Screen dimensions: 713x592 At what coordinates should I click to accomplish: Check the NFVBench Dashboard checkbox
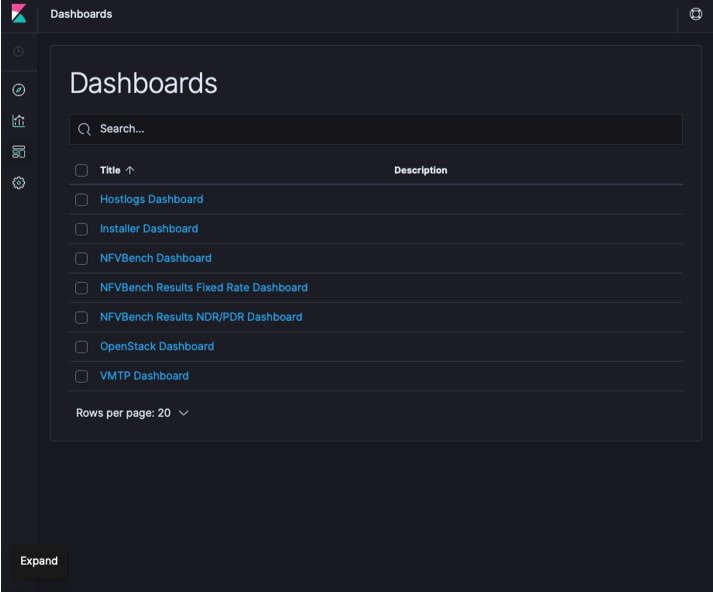(81, 259)
